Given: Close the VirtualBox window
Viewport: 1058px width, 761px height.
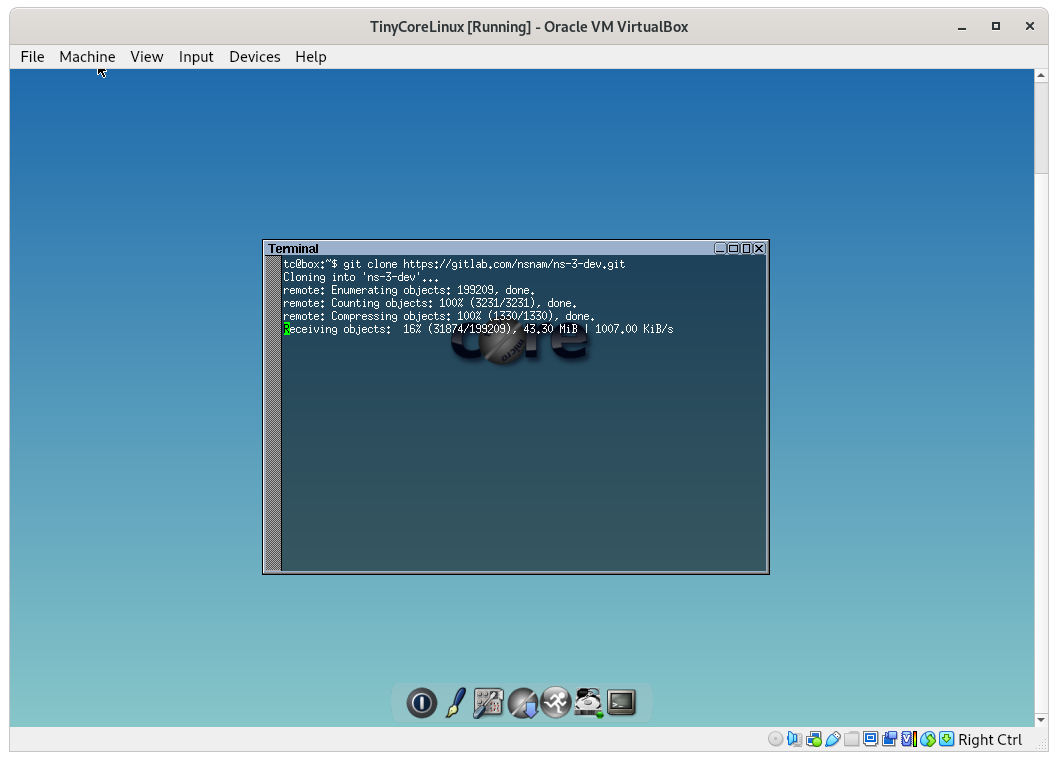Looking at the screenshot, I should tap(1030, 26).
